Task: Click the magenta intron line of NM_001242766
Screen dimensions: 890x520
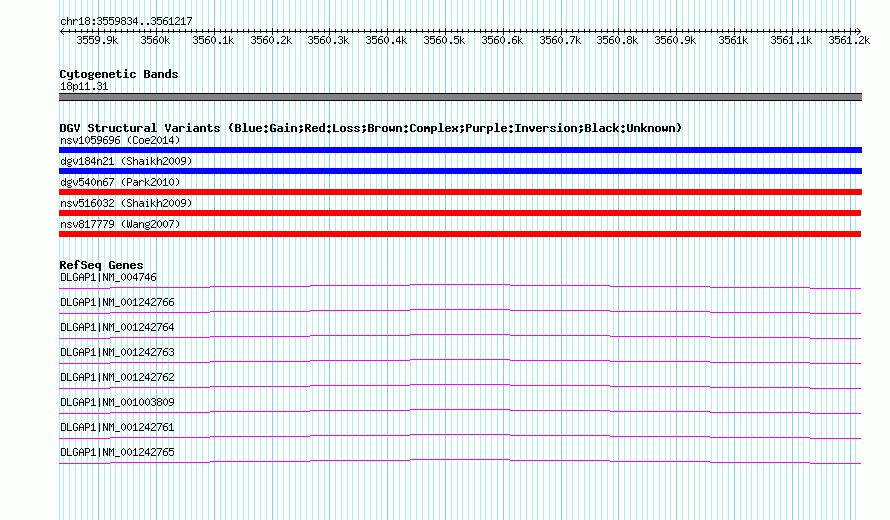Action: pyautogui.click(x=460, y=309)
